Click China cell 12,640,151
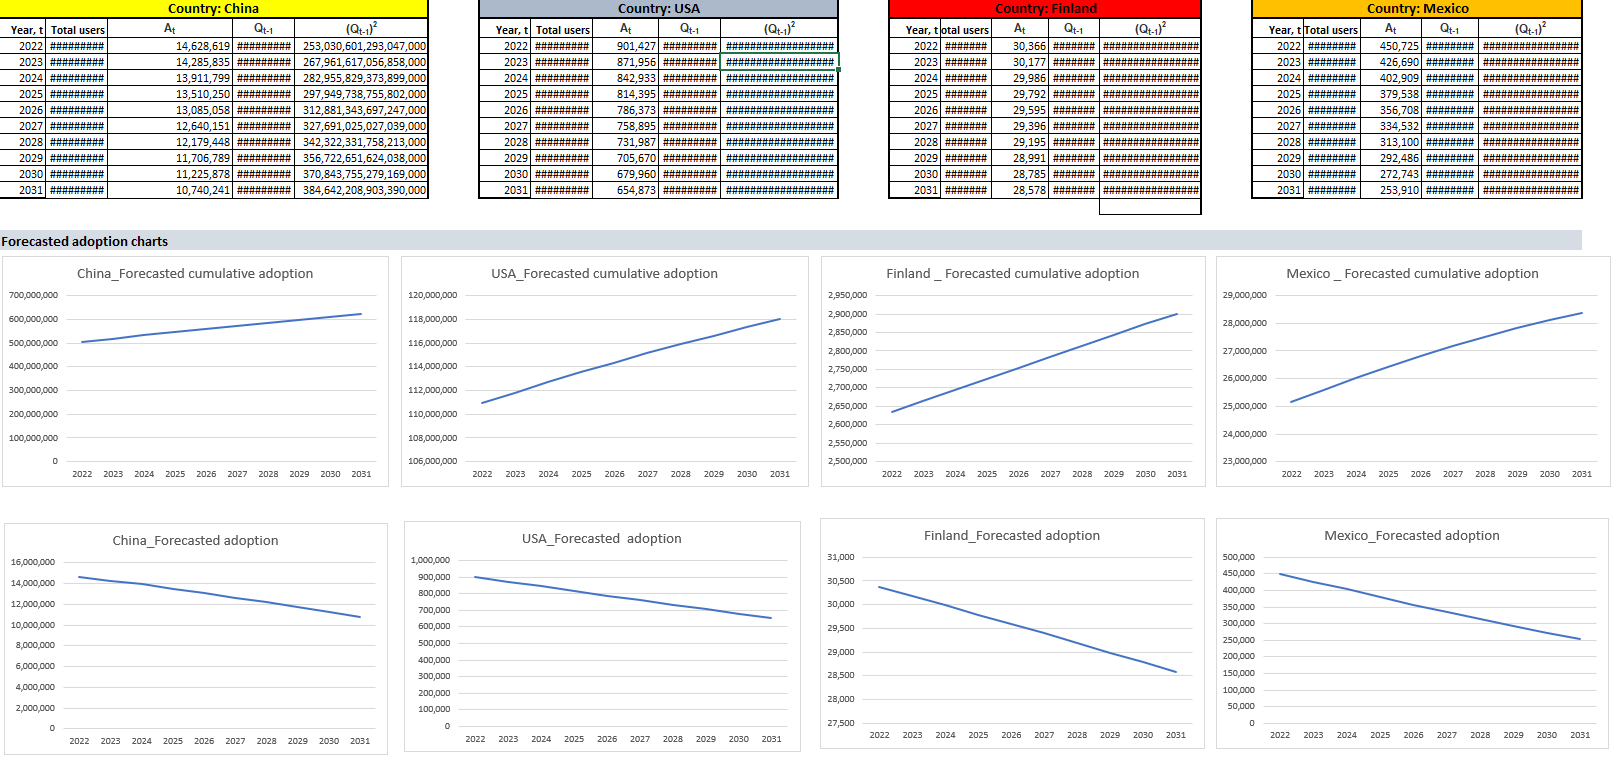Image resolution: width=1613 pixels, height=761 pixels. pyautogui.click(x=170, y=126)
